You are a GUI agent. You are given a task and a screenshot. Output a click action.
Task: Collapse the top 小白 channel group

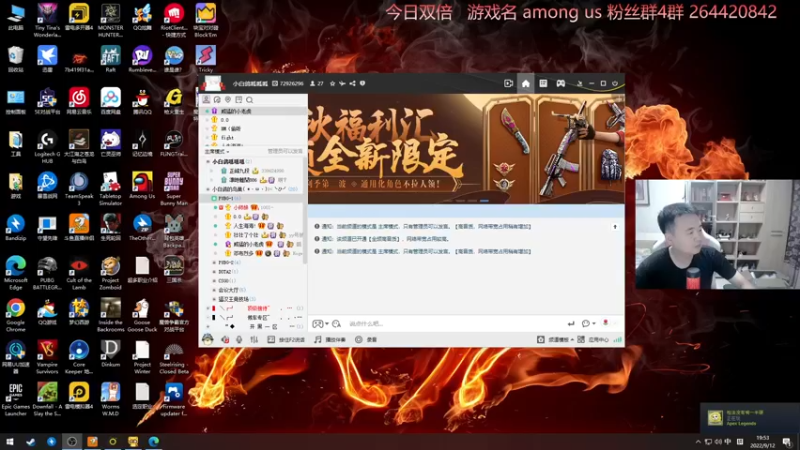tap(208, 161)
